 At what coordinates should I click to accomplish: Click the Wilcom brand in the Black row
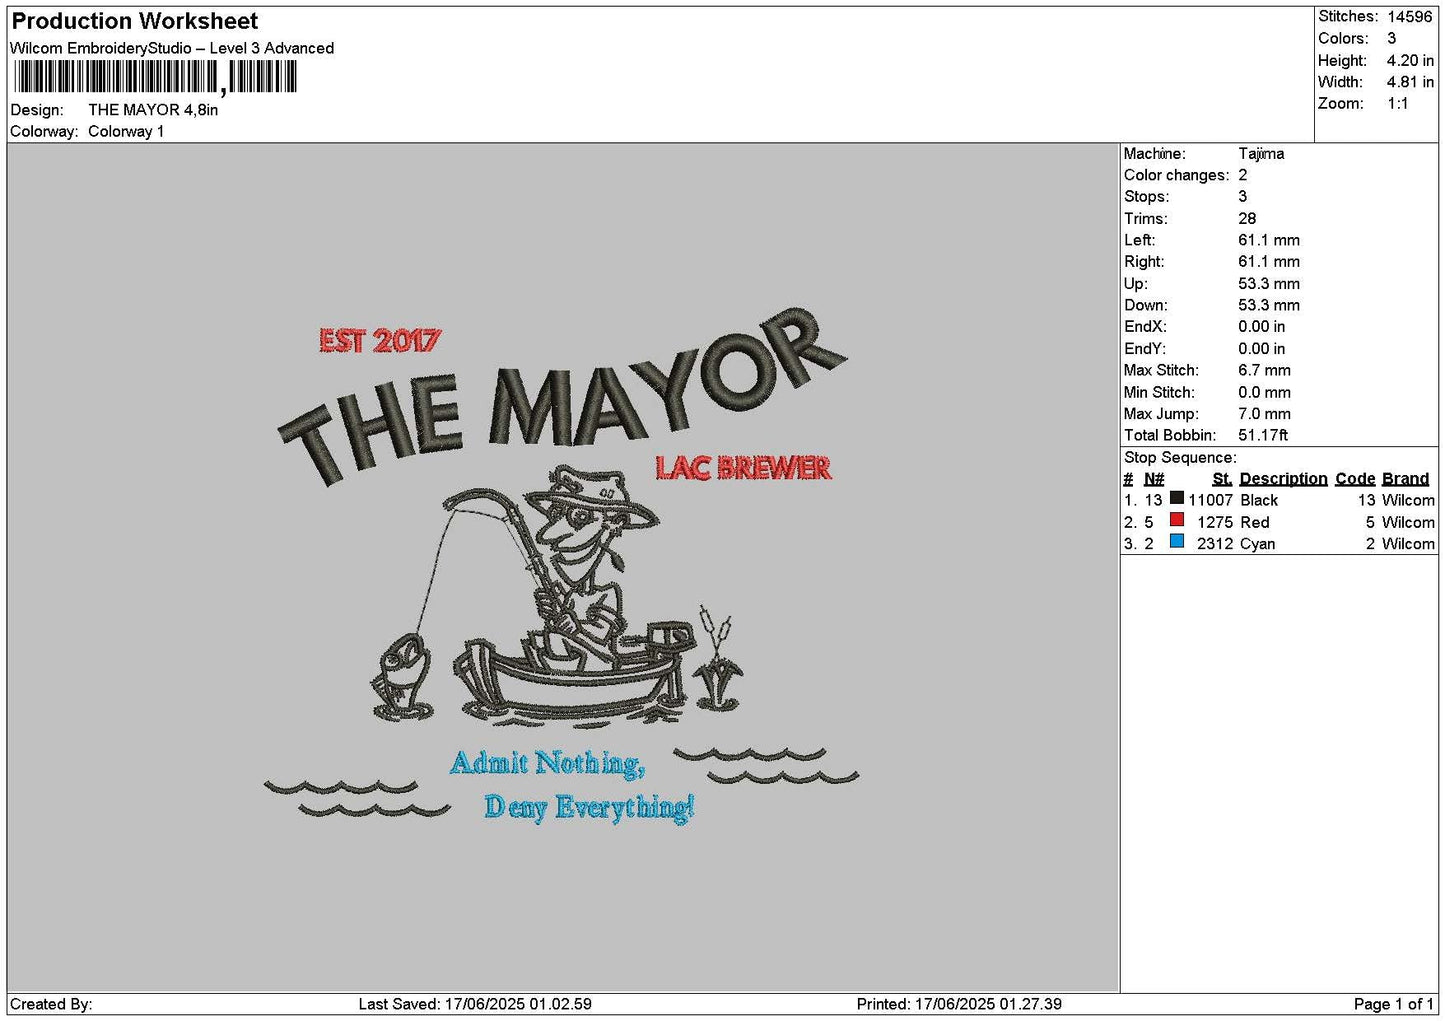click(1408, 500)
